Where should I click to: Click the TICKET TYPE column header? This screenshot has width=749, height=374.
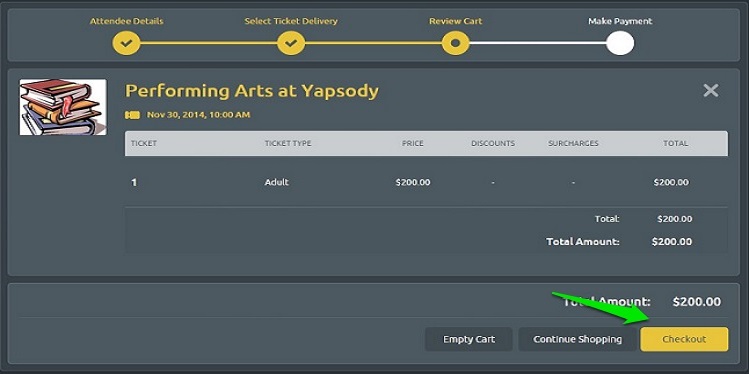coord(288,143)
